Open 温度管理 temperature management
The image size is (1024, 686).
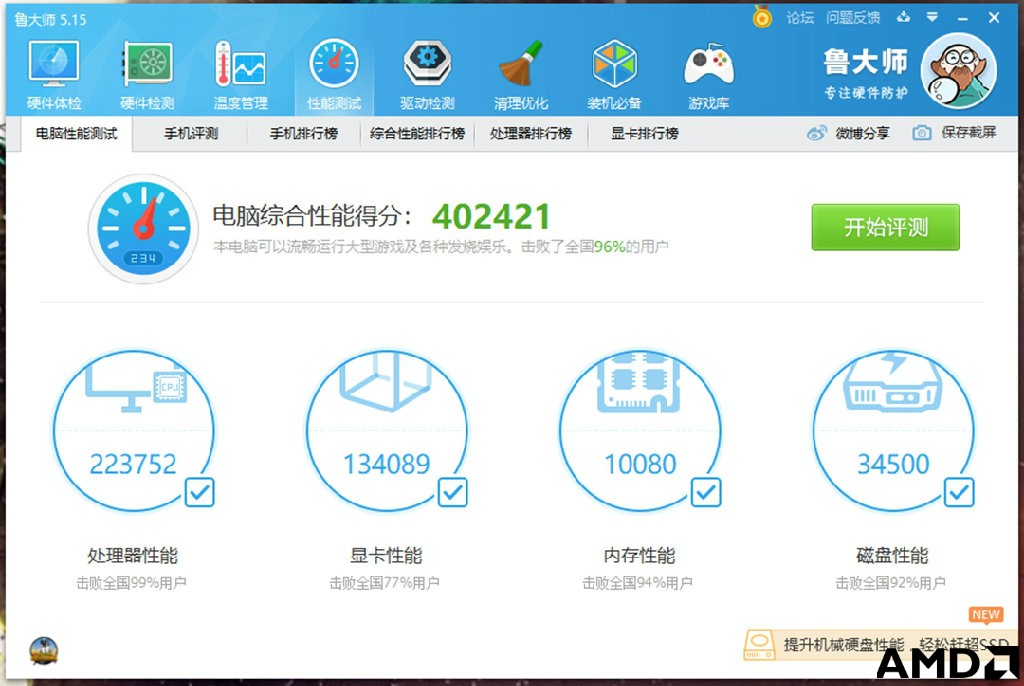[x=240, y=74]
